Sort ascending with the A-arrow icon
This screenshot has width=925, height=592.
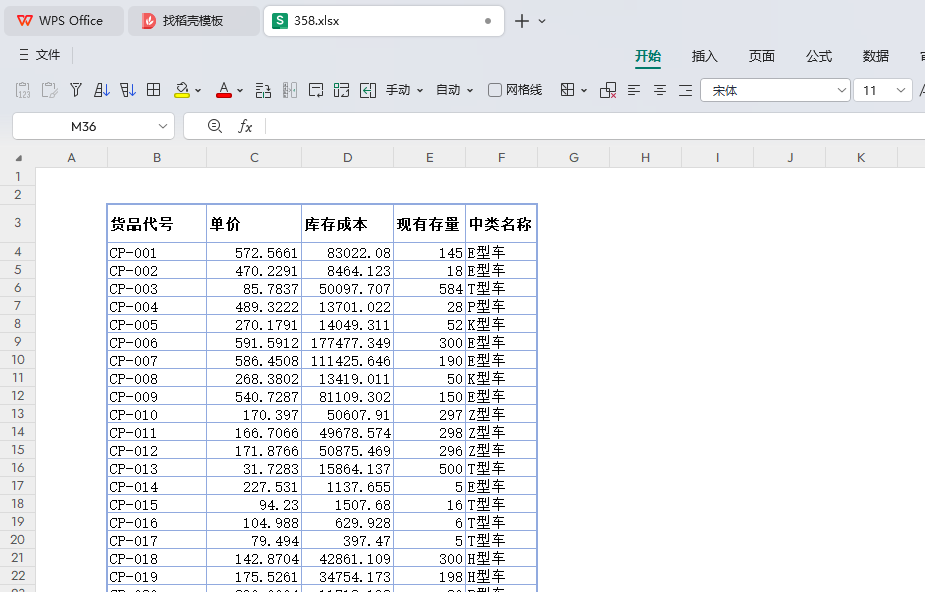point(101,90)
